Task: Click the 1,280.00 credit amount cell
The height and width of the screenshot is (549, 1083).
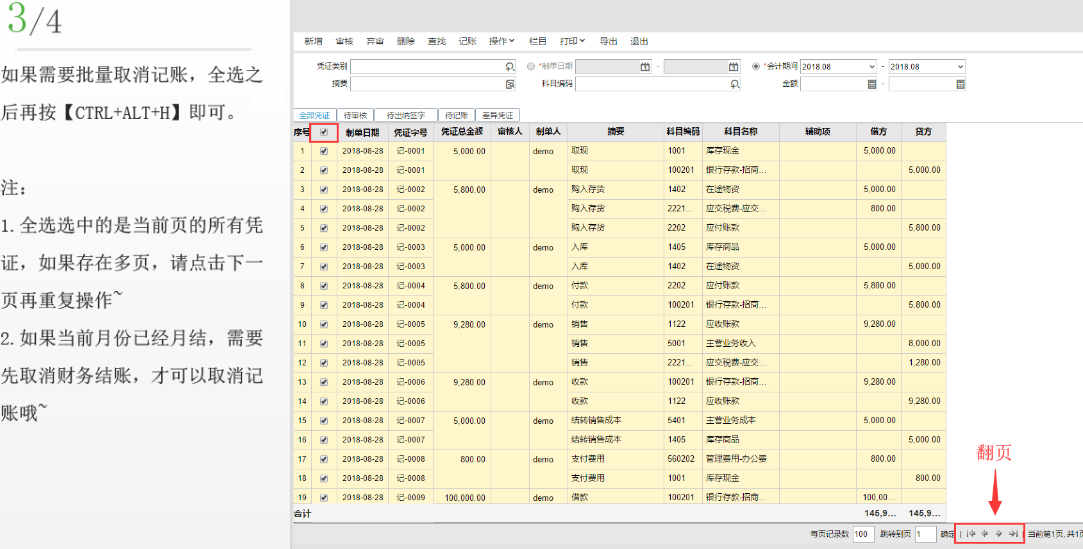Action: point(923,363)
